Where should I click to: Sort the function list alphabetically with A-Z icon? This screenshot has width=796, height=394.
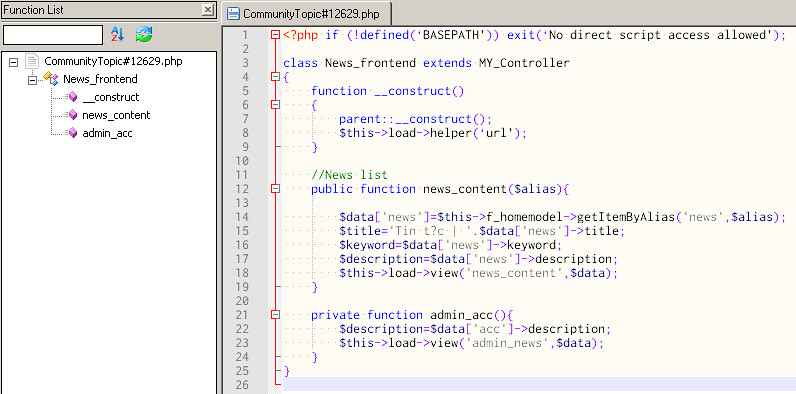click(x=118, y=35)
